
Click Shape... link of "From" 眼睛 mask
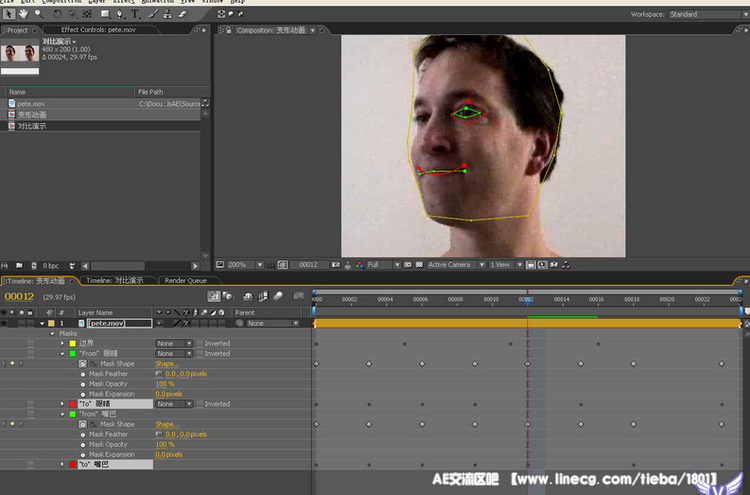click(167, 364)
